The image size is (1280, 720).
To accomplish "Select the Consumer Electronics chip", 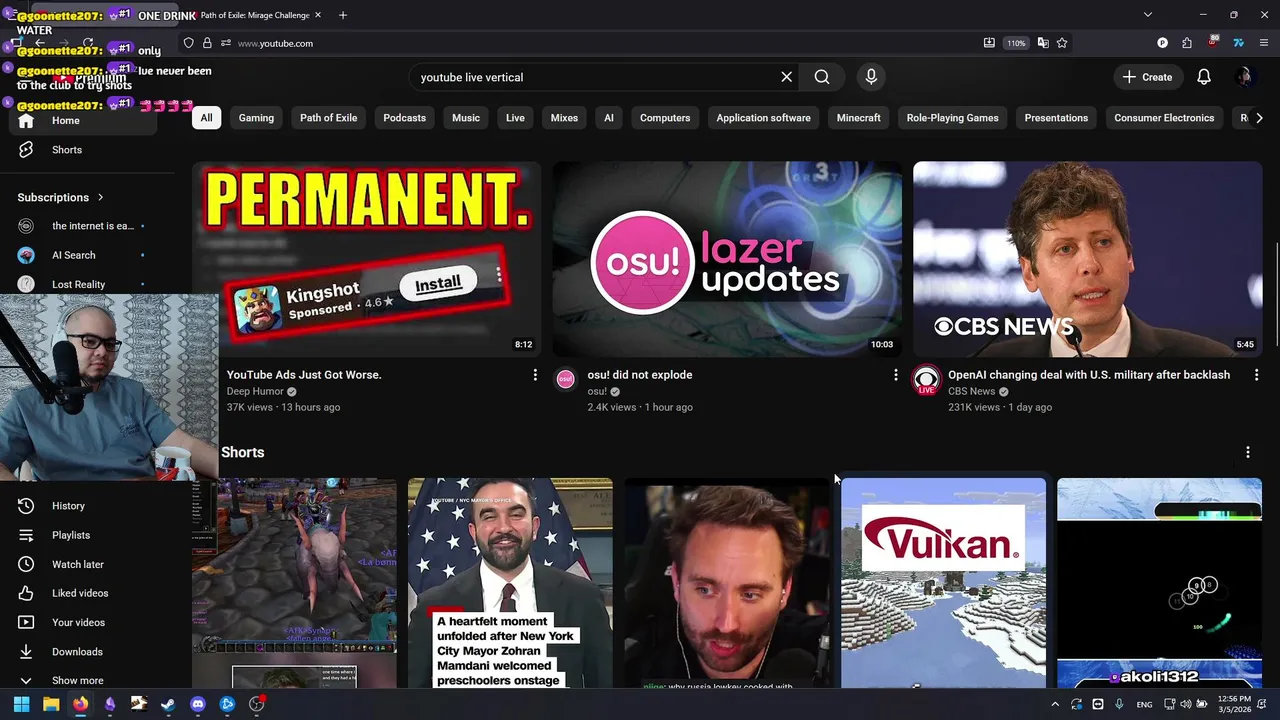I will (1164, 118).
